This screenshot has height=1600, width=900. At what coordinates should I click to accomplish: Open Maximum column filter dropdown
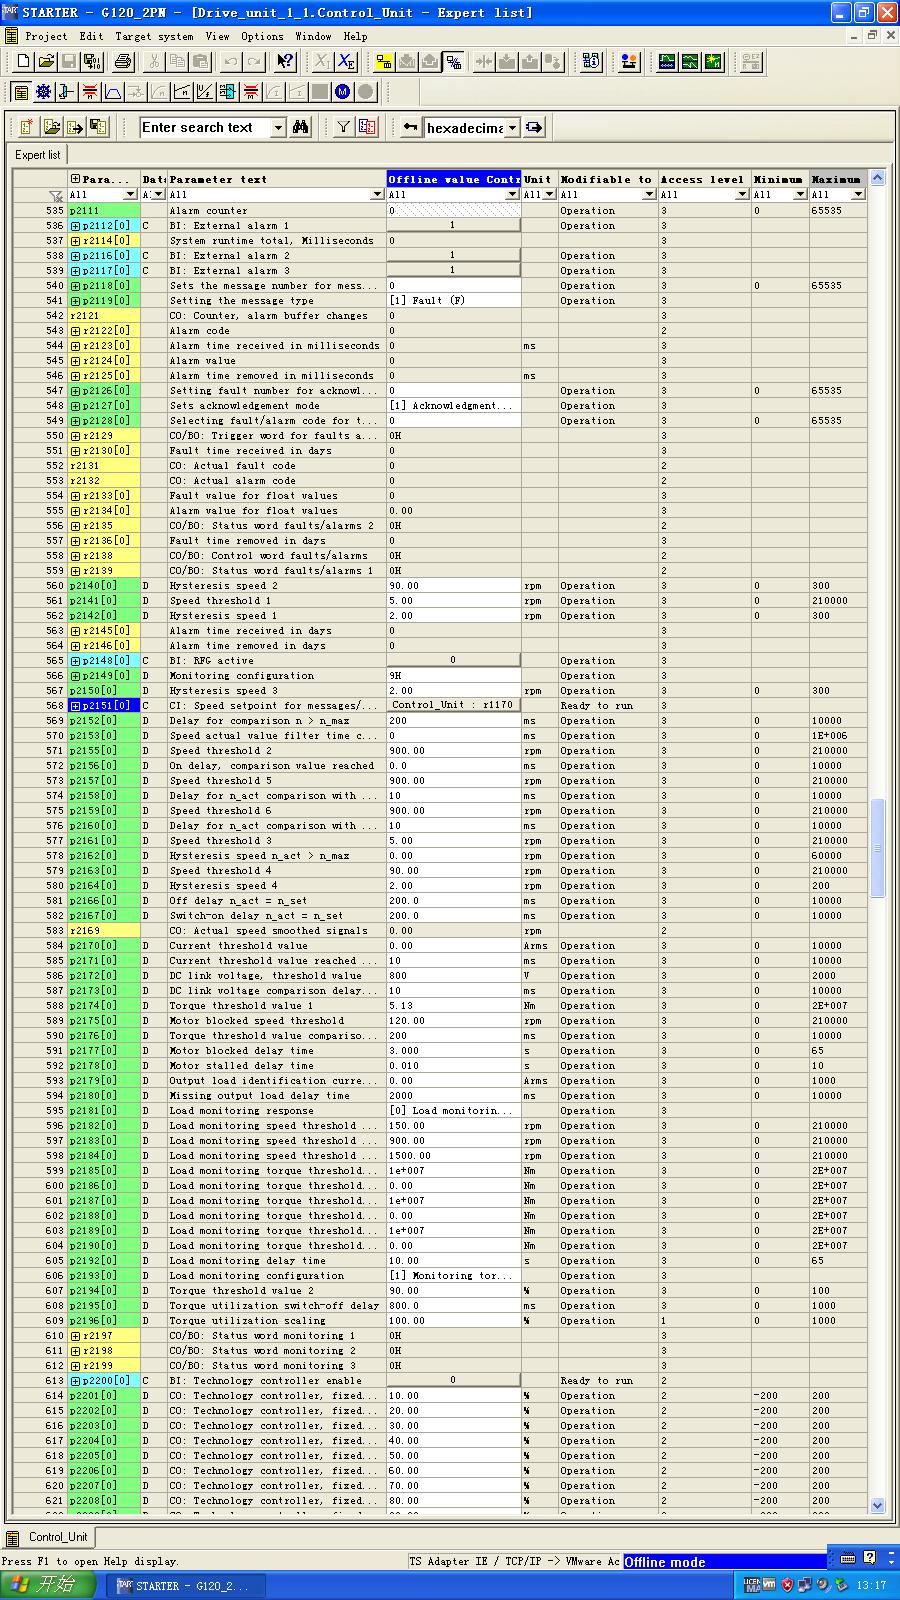(x=858, y=195)
